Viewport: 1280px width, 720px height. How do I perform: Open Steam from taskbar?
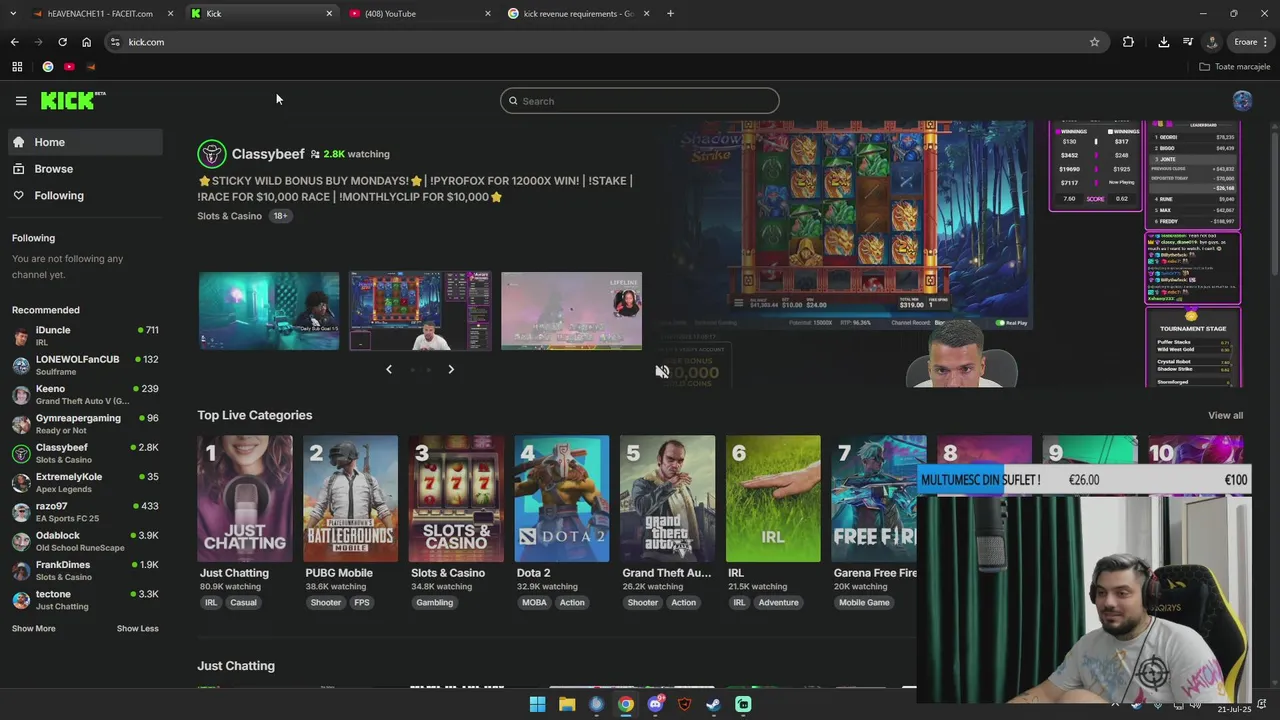click(713, 704)
